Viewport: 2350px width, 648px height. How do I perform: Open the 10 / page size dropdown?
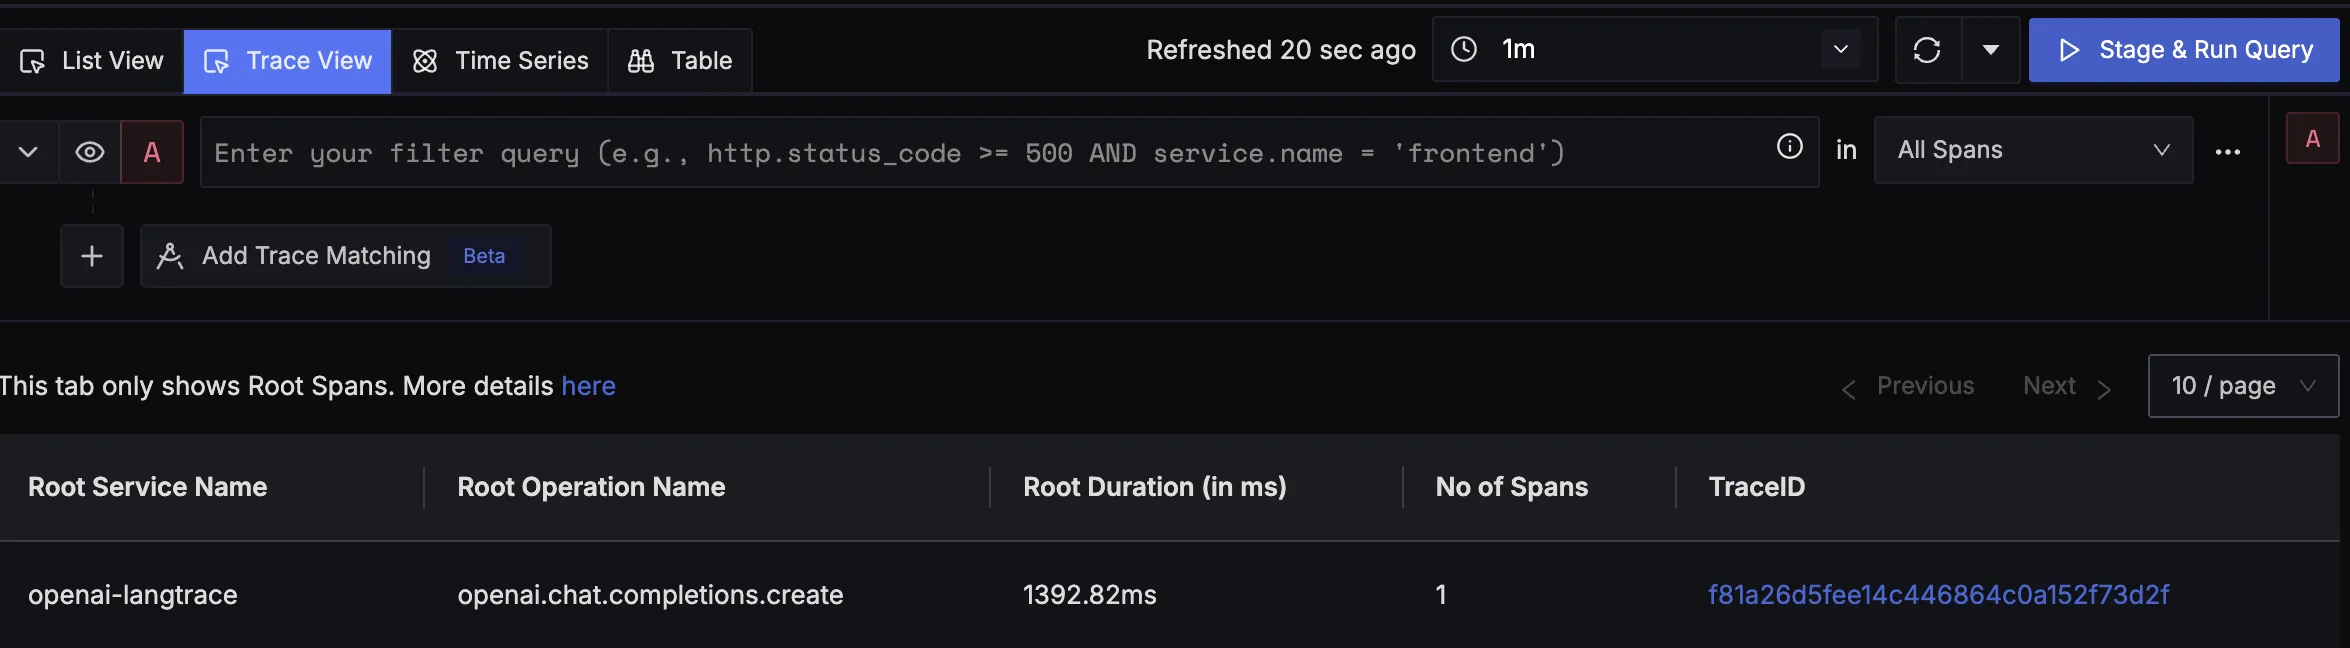coord(2242,386)
